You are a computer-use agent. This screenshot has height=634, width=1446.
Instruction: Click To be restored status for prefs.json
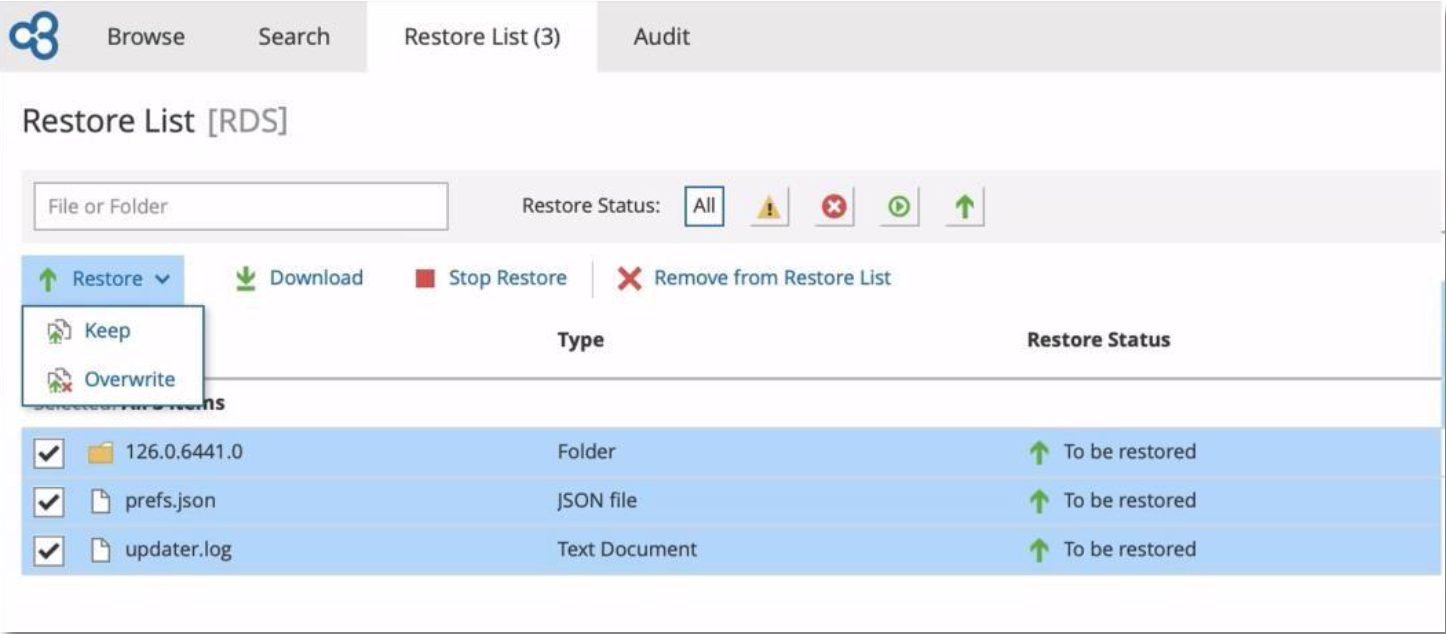coord(1129,501)
